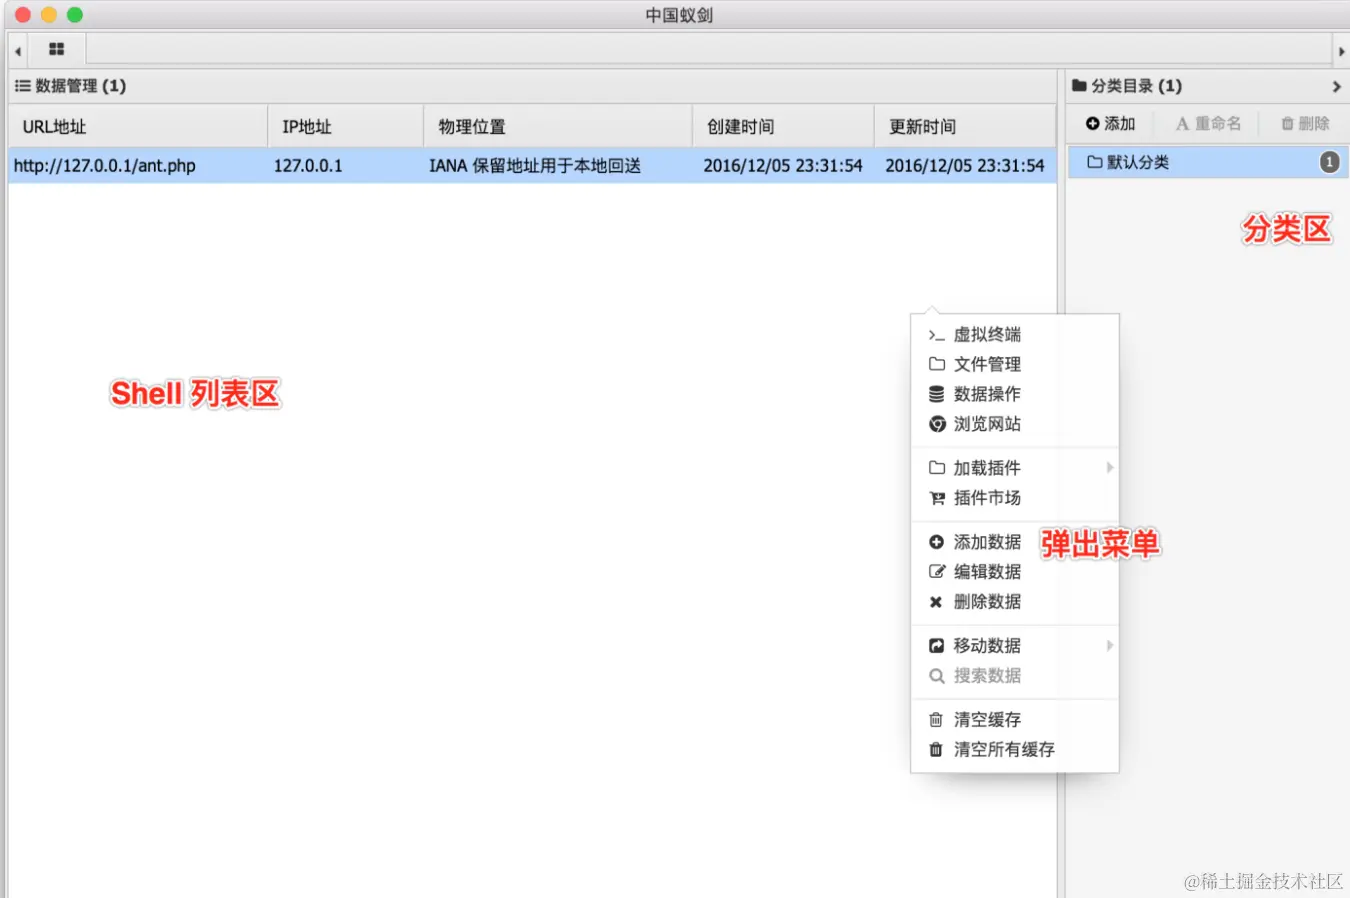Expand the 加载插件 submenu arrow
This screenshot has width=1350, height=898.
point(1109,468)
